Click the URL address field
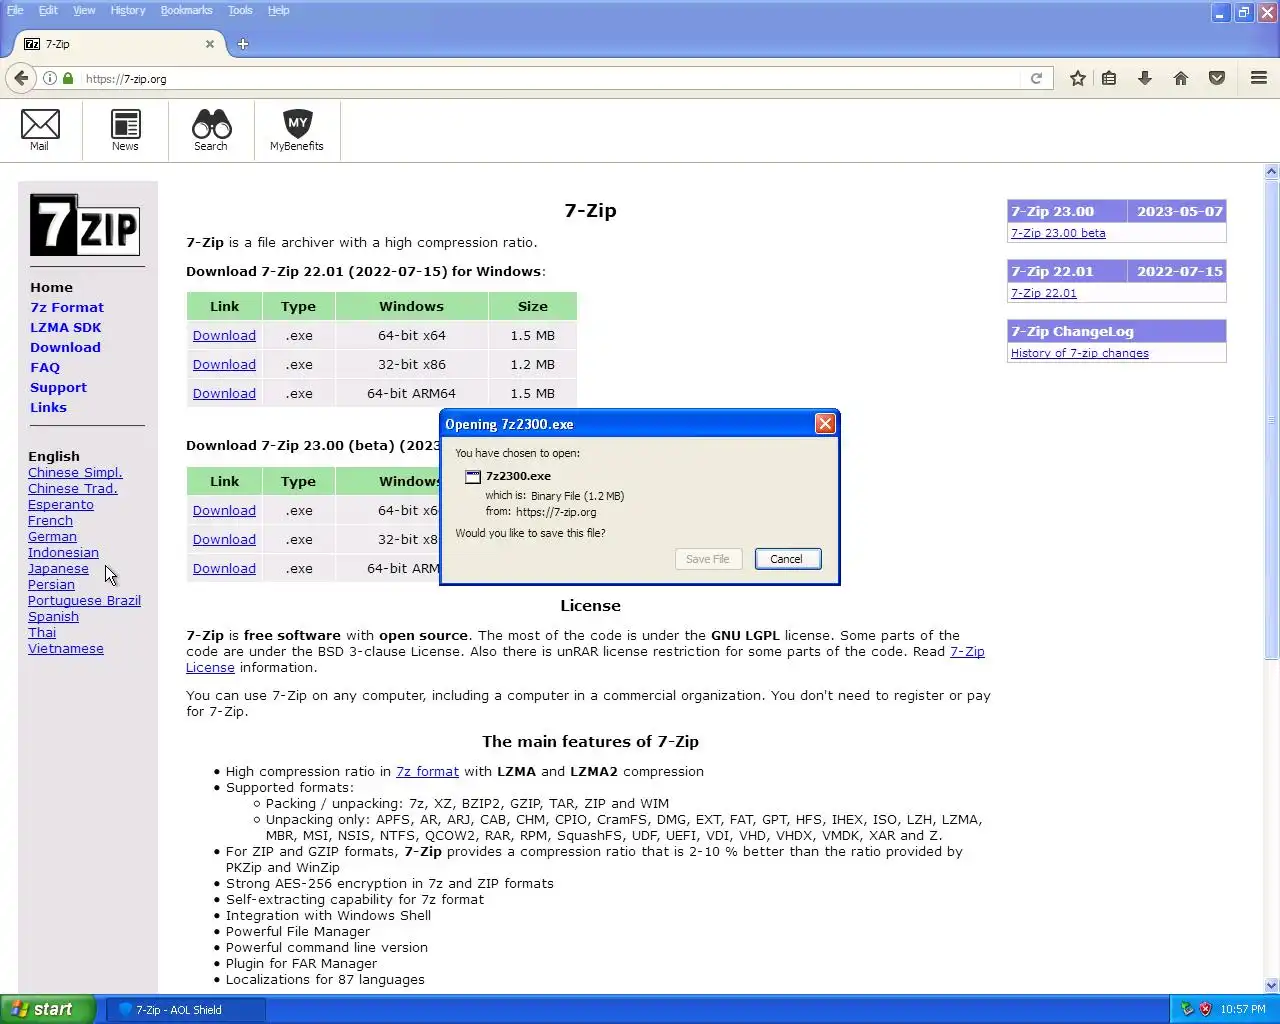 point(550,78)
